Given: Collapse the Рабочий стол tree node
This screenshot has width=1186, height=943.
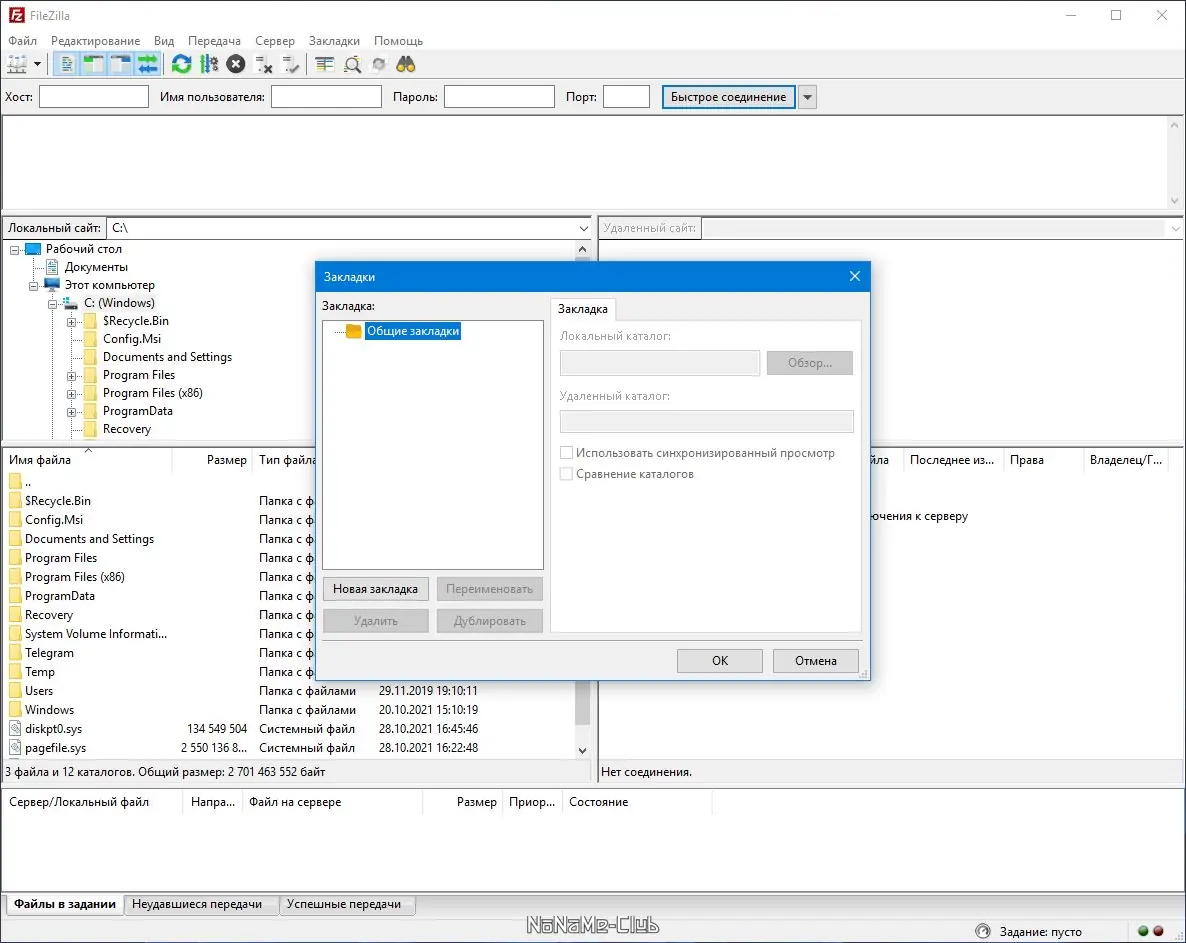Looking at the screenshot, I should (x=14, y=250).
